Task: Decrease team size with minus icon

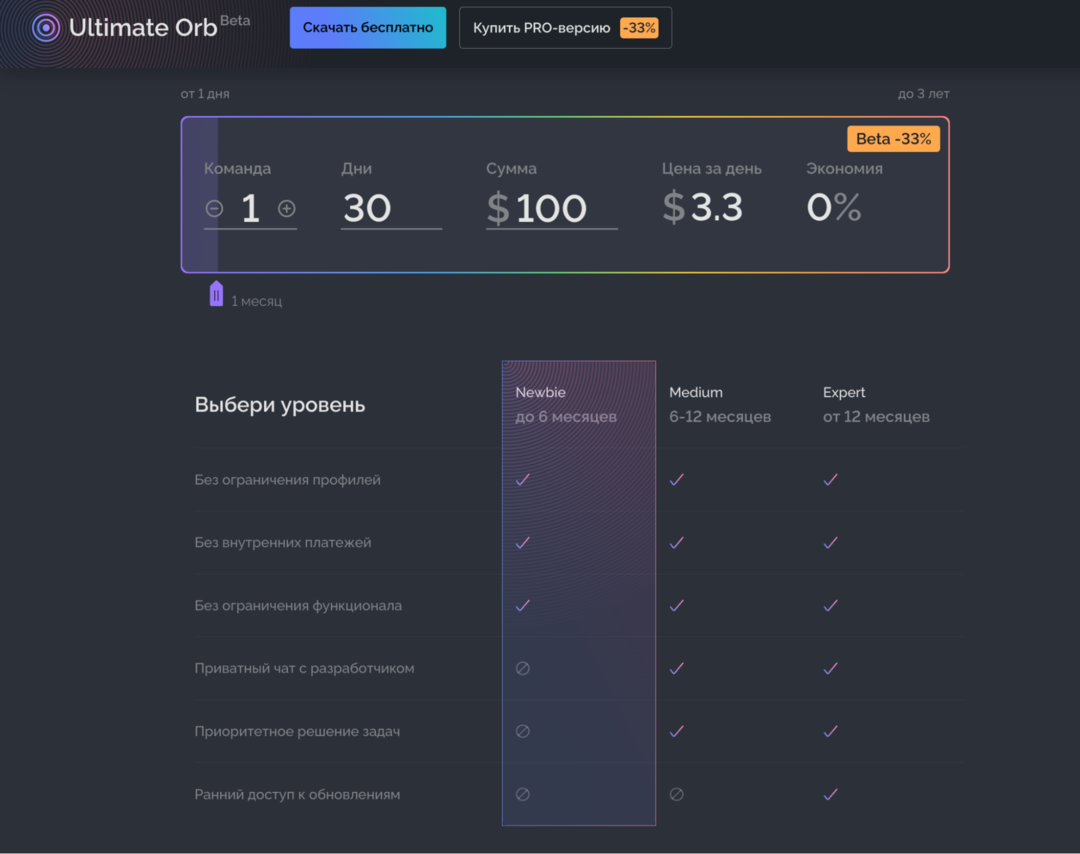Action: (214, 208)
